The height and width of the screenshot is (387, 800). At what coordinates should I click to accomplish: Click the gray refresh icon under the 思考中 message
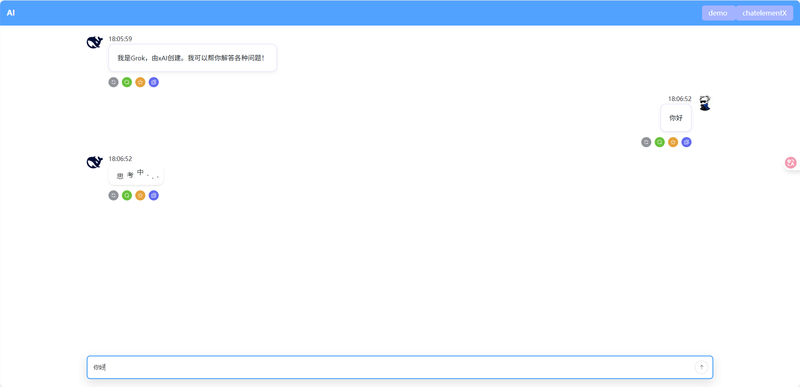pyautogui.click(x=113, y=195)
